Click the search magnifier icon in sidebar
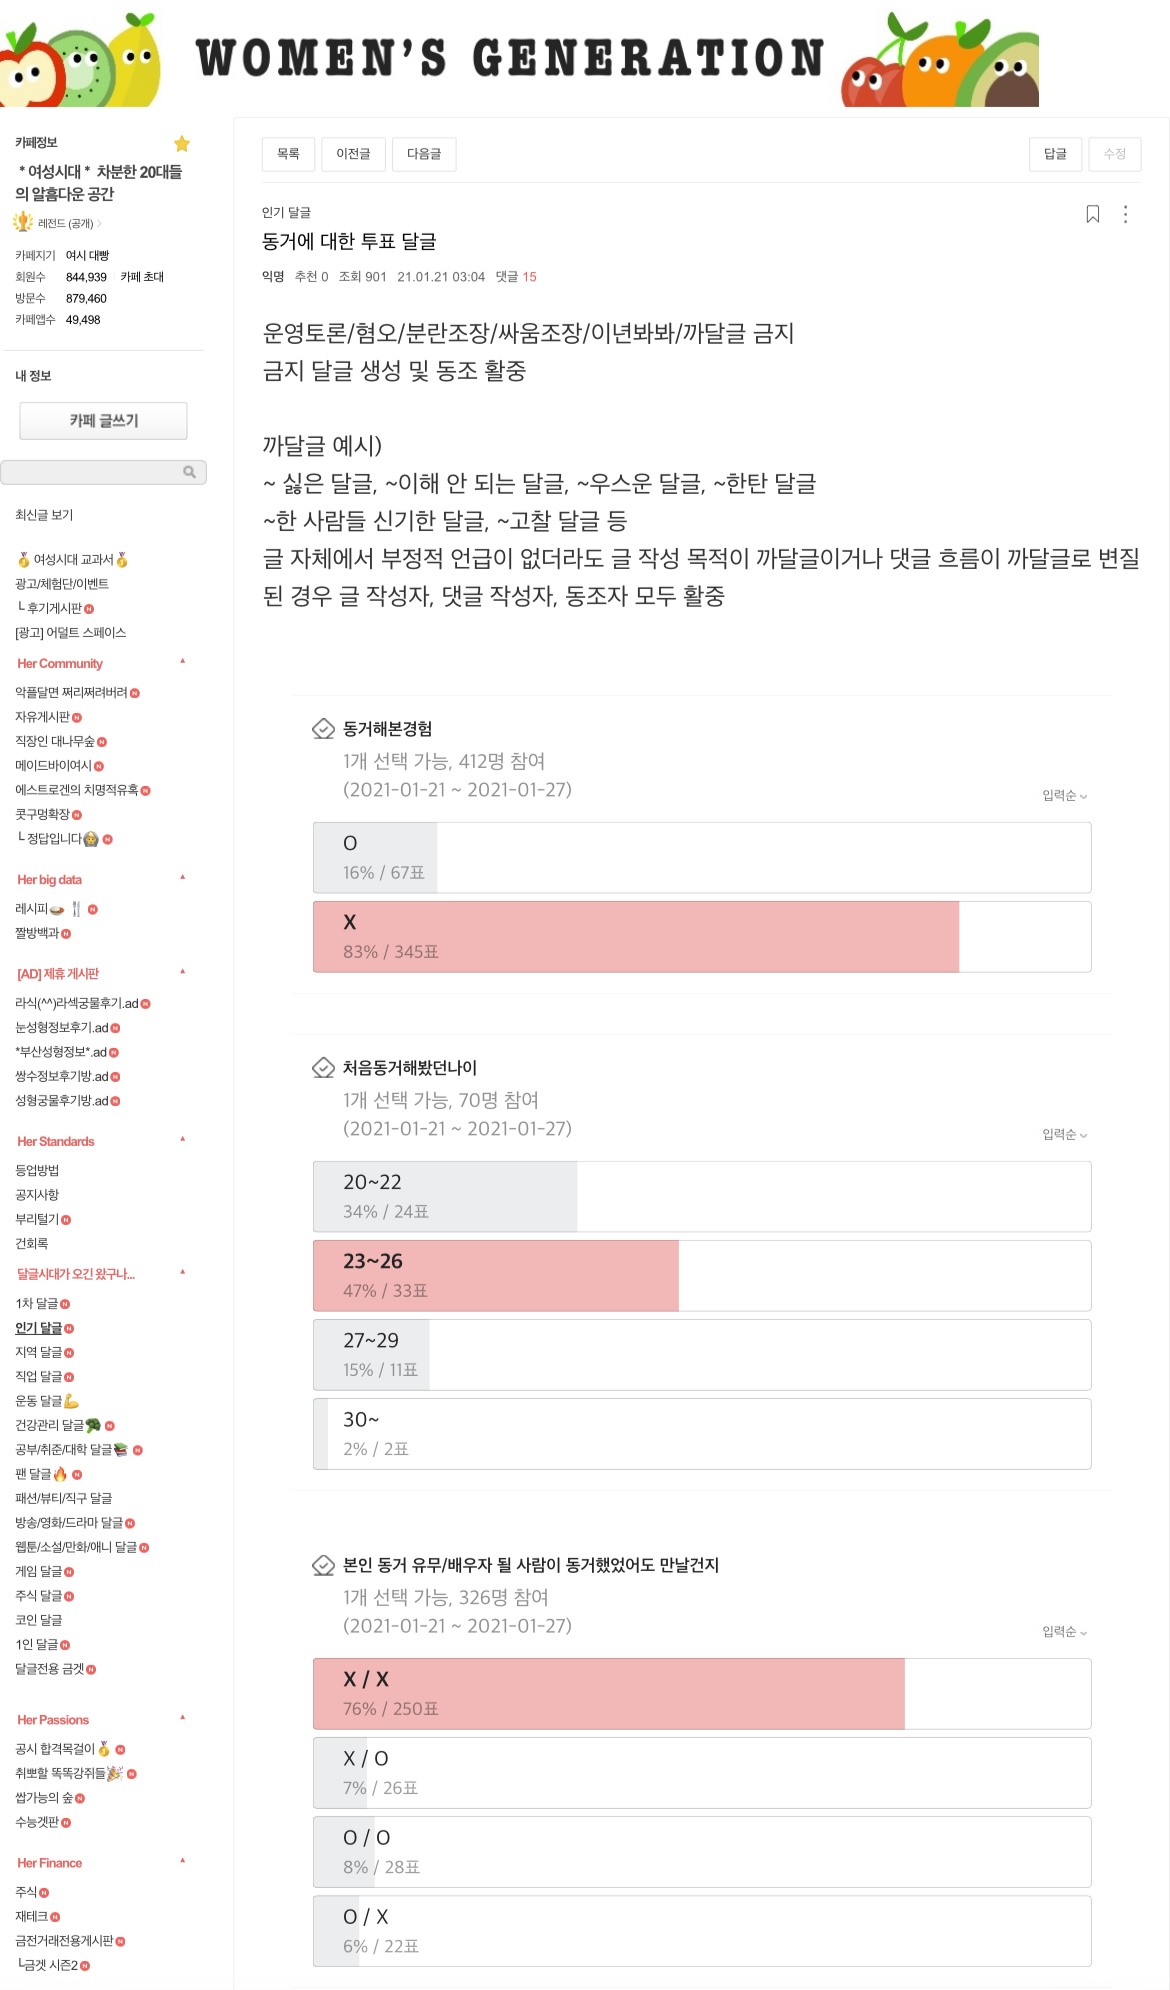Screen dimensions: 1170x1990 click(x=189, y=472)
